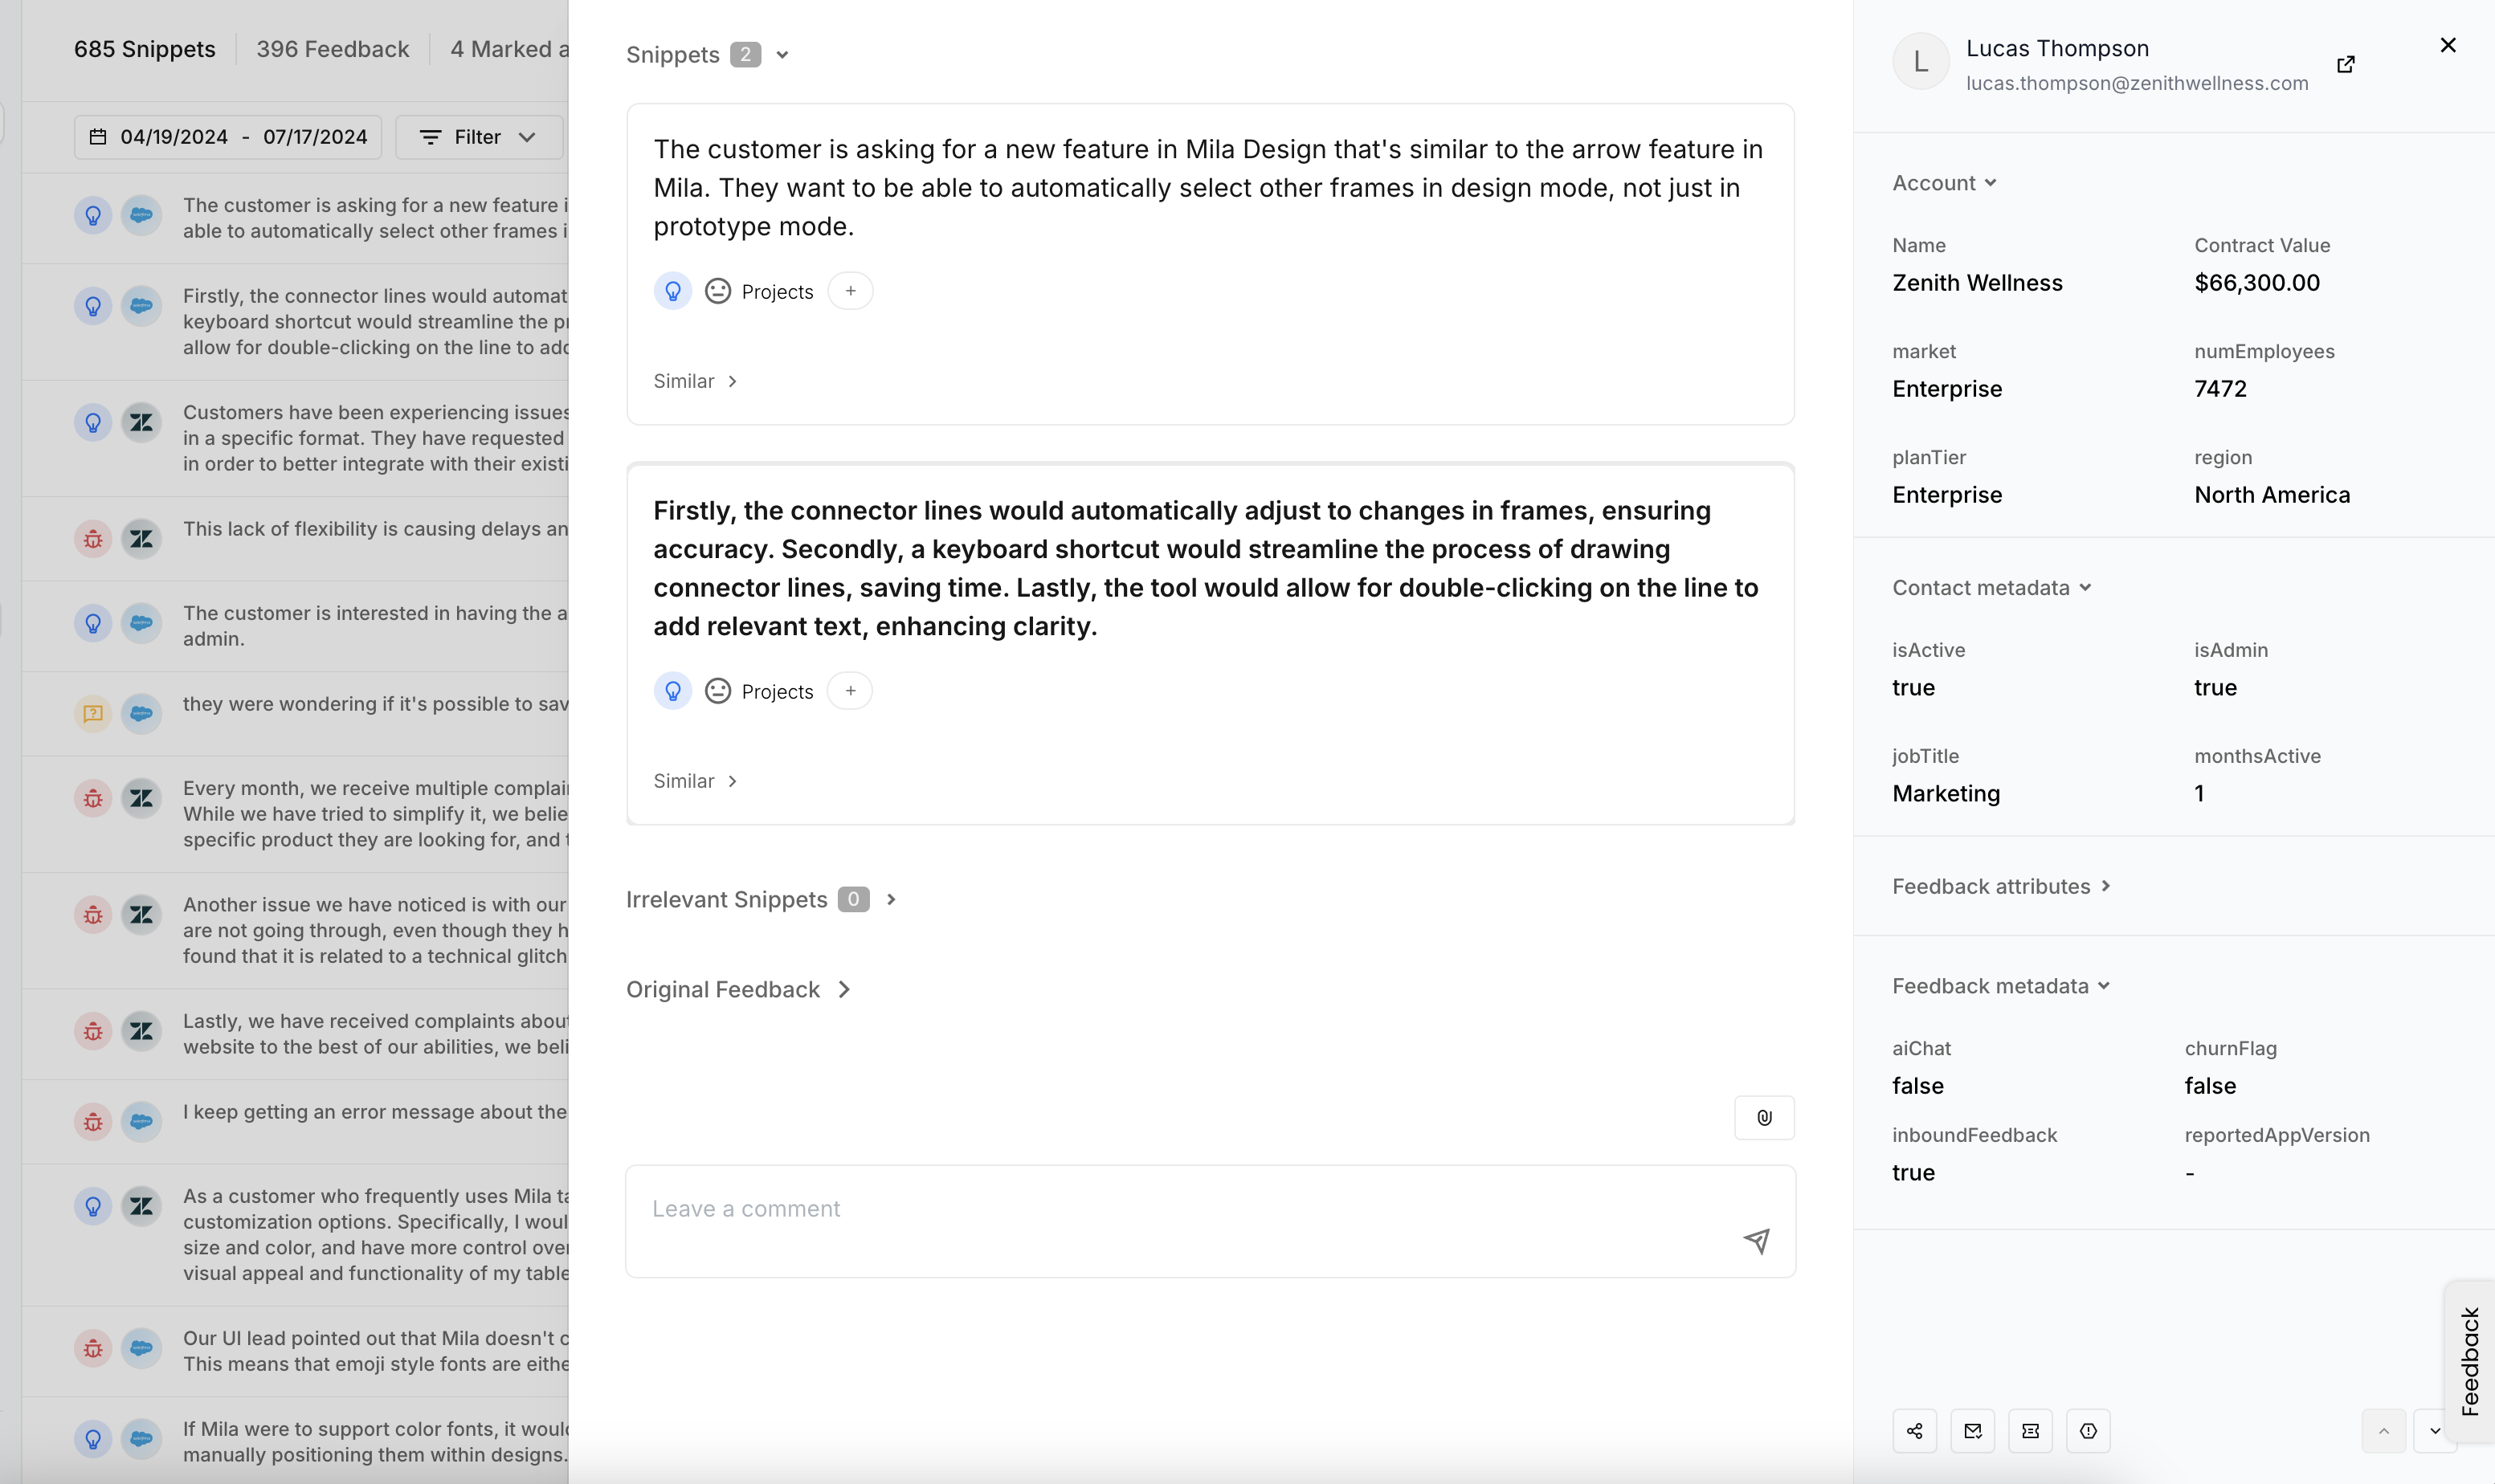This screenshot has width=2495, height=1484.
Task: Click the attachment paperclip icon
Action: 1764,1118
